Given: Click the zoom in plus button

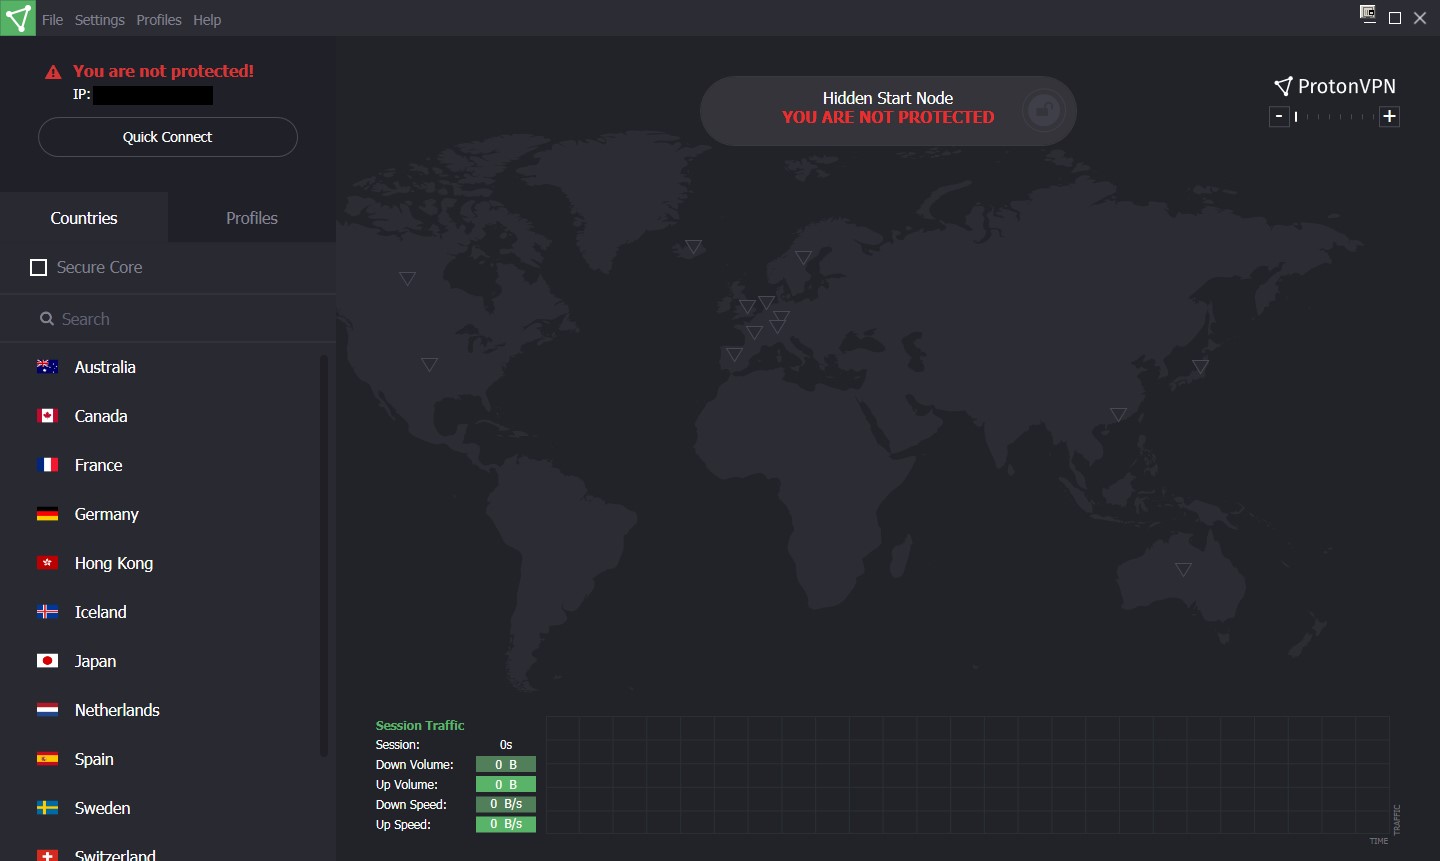Looking at the screenshot, I should (x=1389, y=117).
